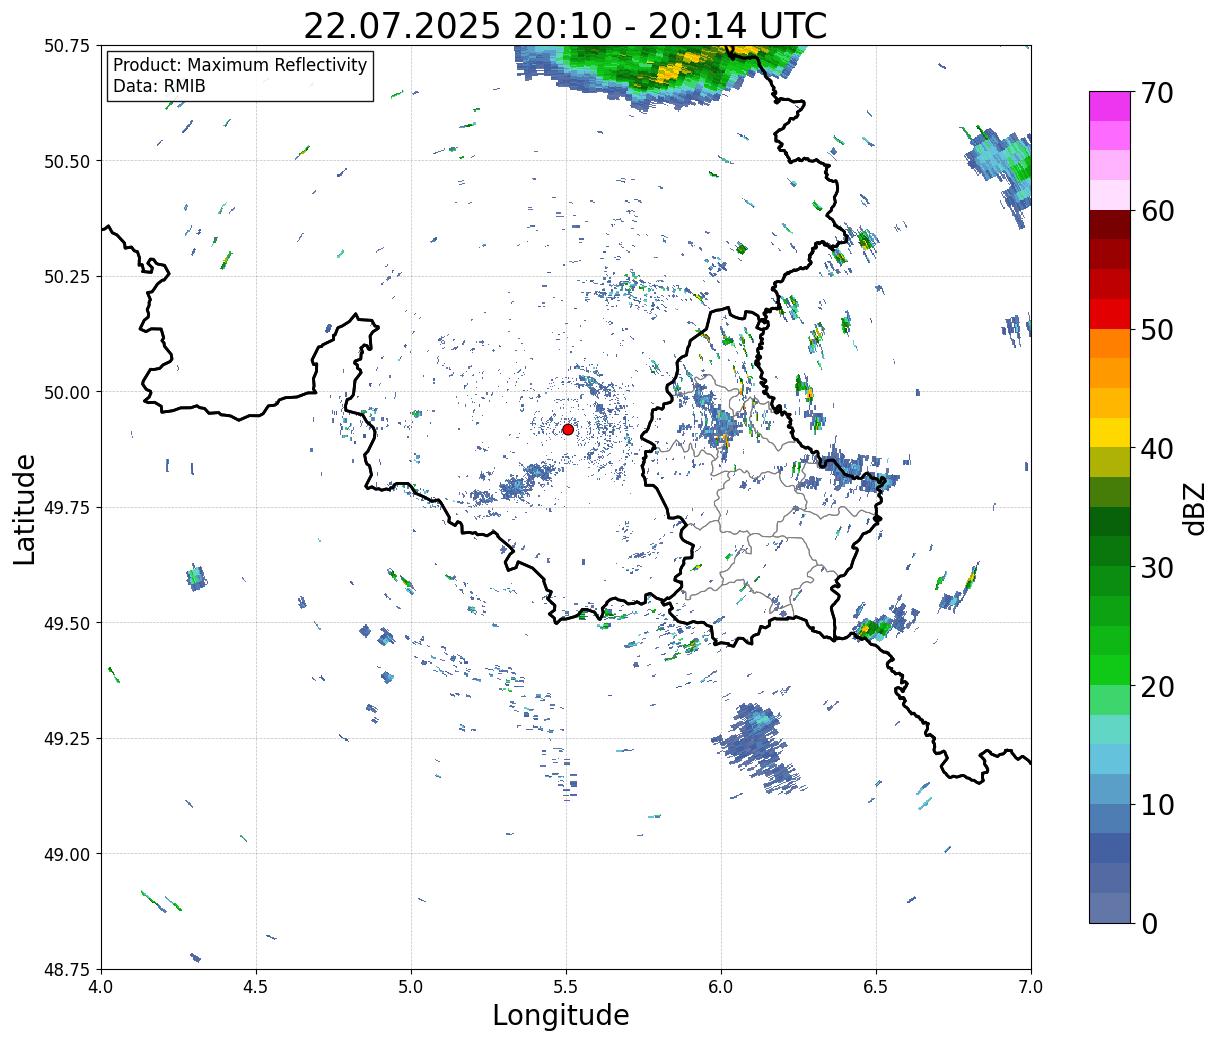Click the latitude tick label 48.75
The height and width of the screenshot is (1040, 1219).
[66, 970]
